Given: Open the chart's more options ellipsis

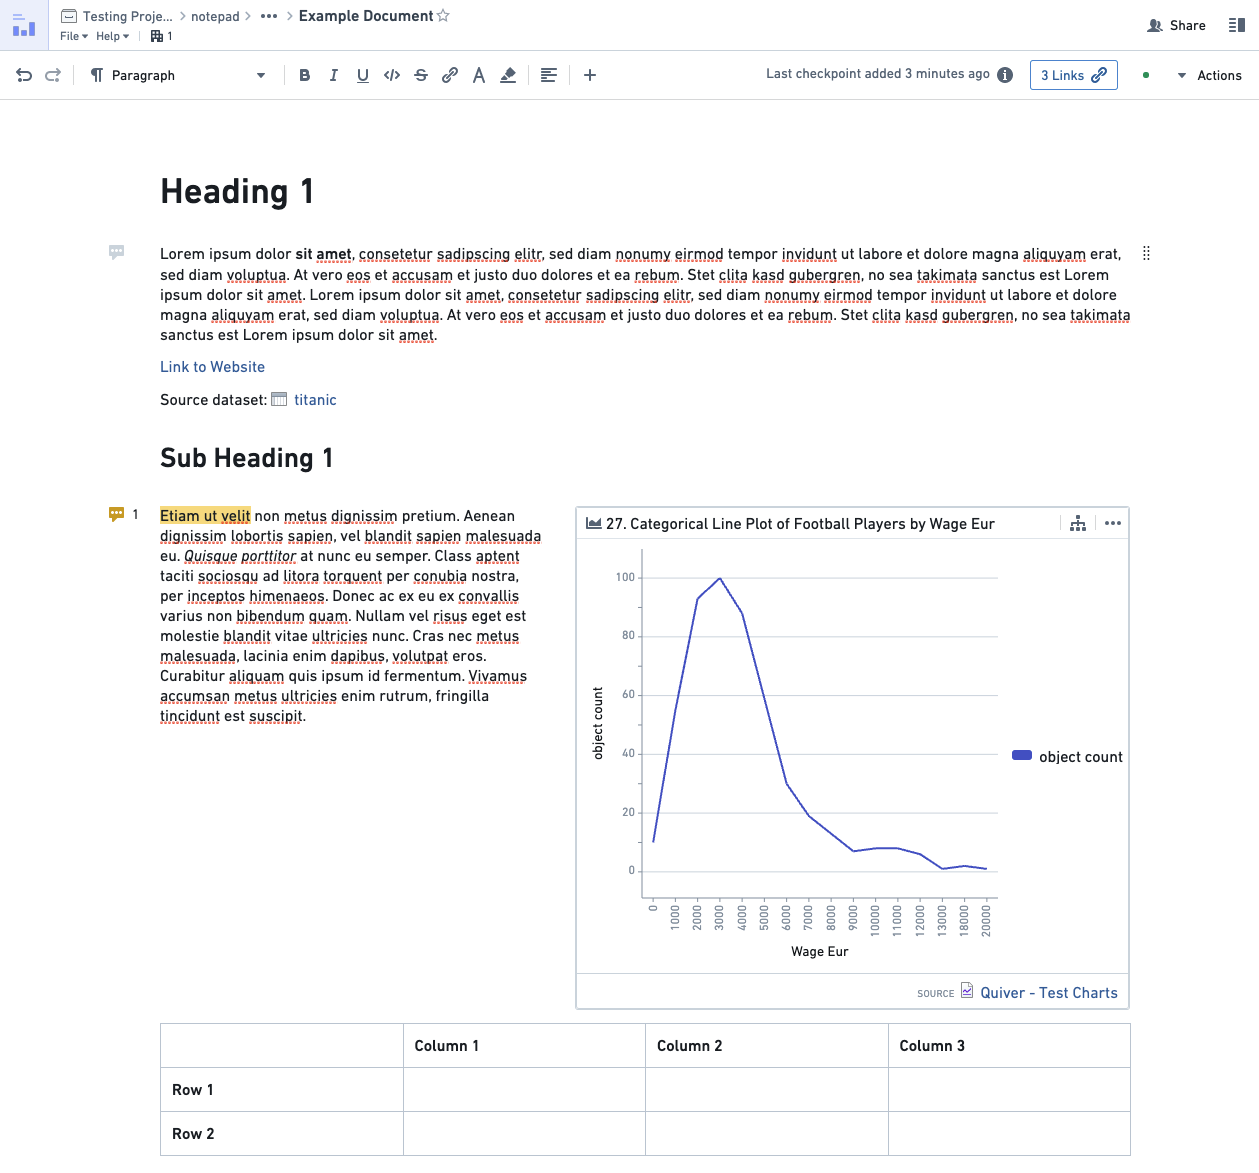Looking at the screenshot, I should (x=1113, y=523).
